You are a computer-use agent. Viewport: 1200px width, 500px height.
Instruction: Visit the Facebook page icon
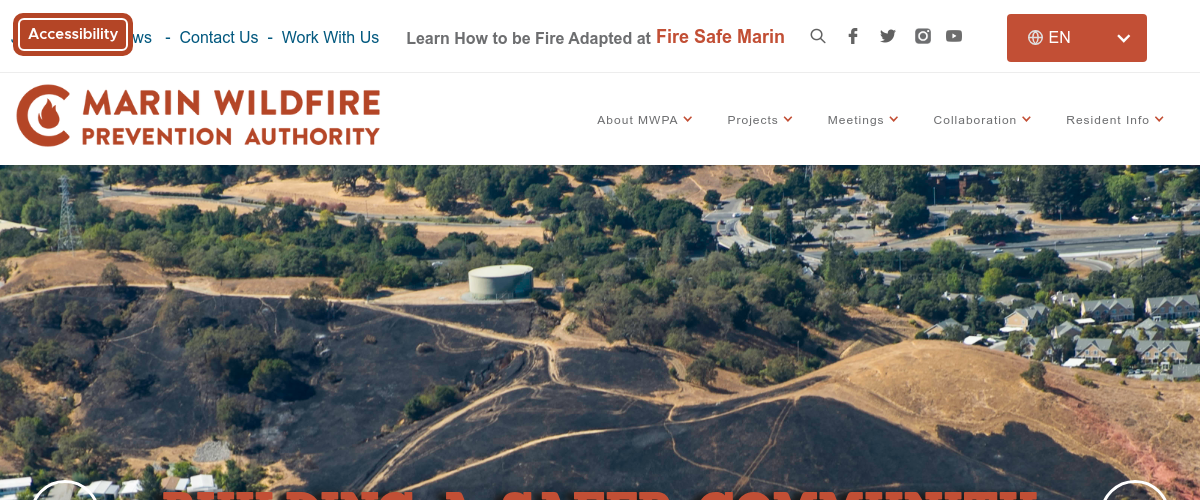[x=853, y=36]
